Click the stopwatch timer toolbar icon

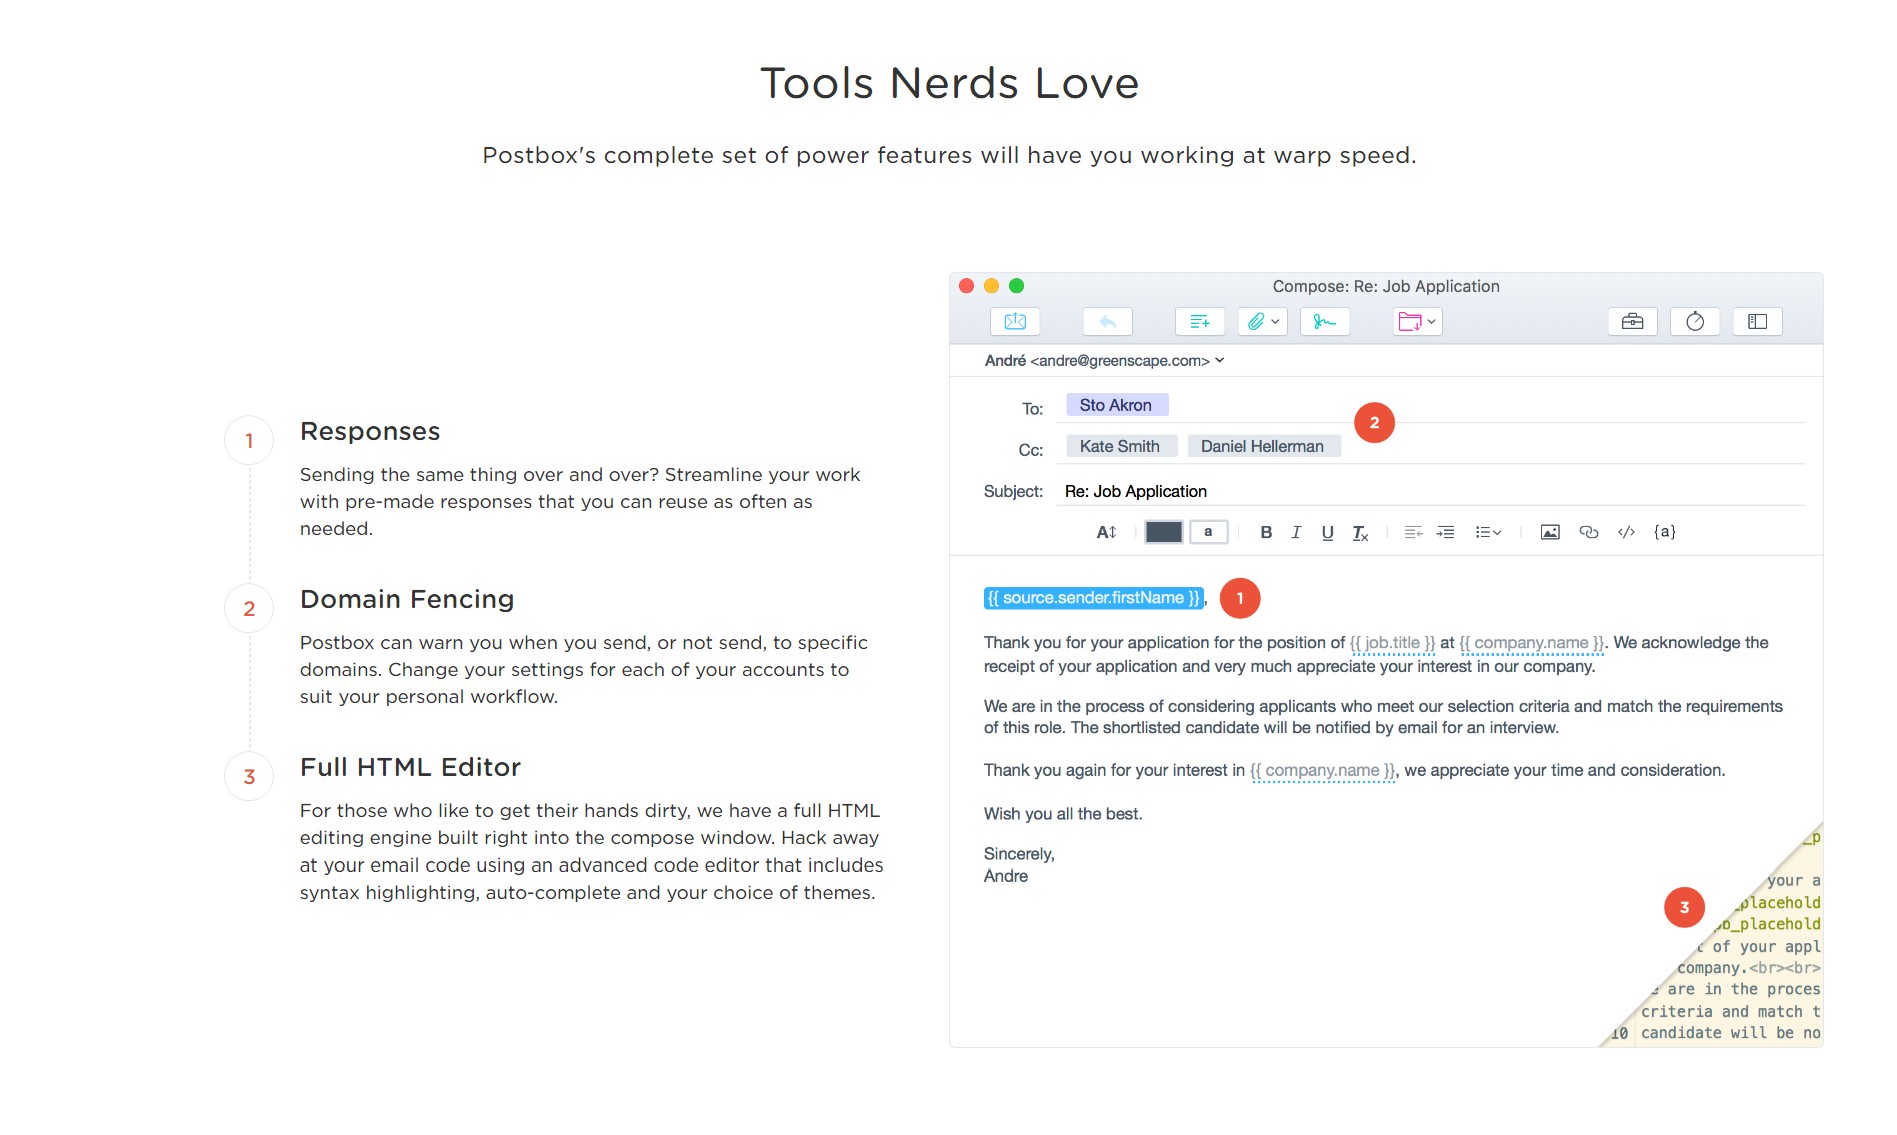click(1694, 321)
